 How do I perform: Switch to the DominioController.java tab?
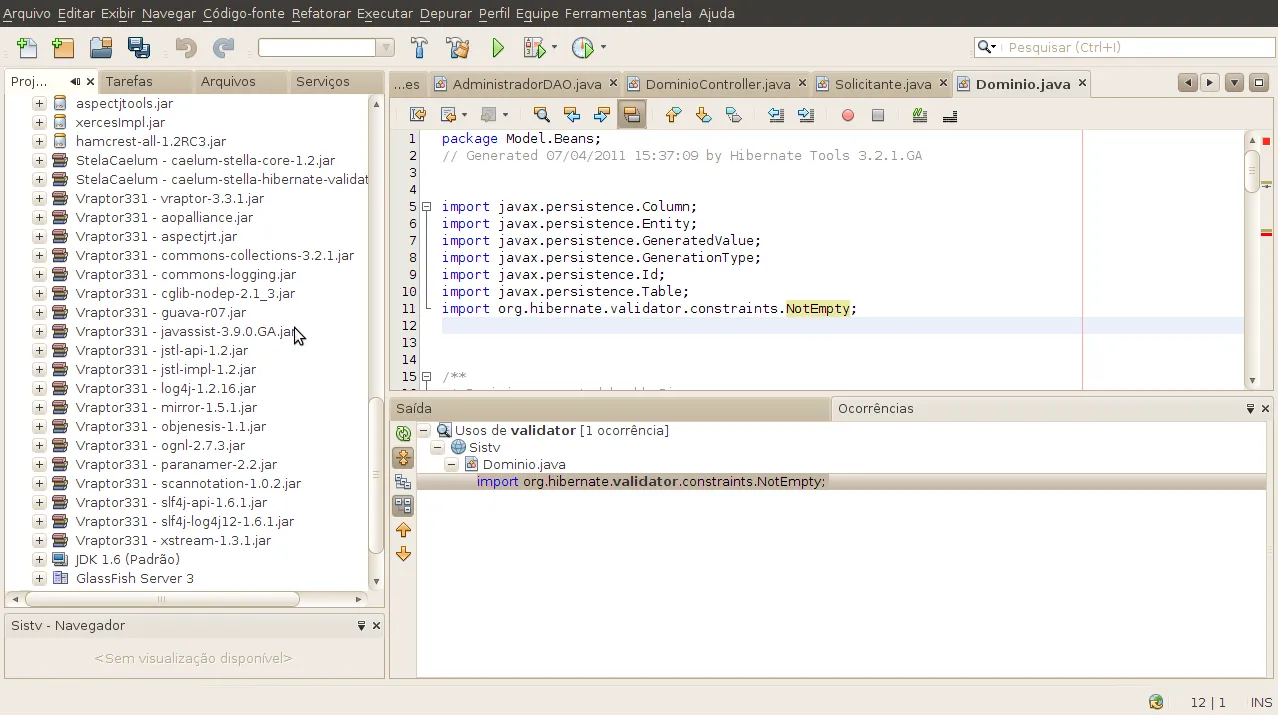(x=717, y=84)
